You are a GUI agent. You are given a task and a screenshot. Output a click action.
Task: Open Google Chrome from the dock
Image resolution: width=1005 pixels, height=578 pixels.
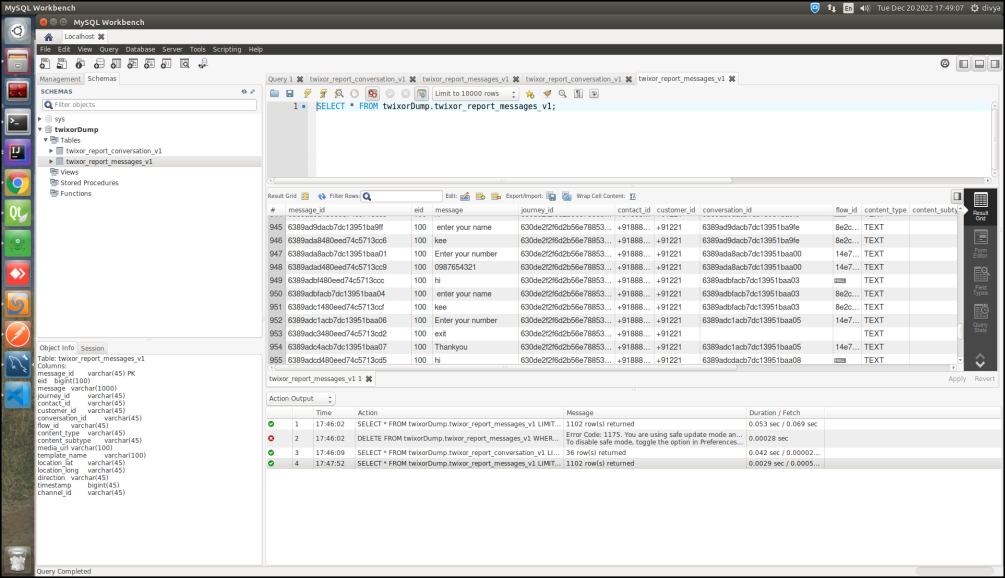click(x=17, y=184)
